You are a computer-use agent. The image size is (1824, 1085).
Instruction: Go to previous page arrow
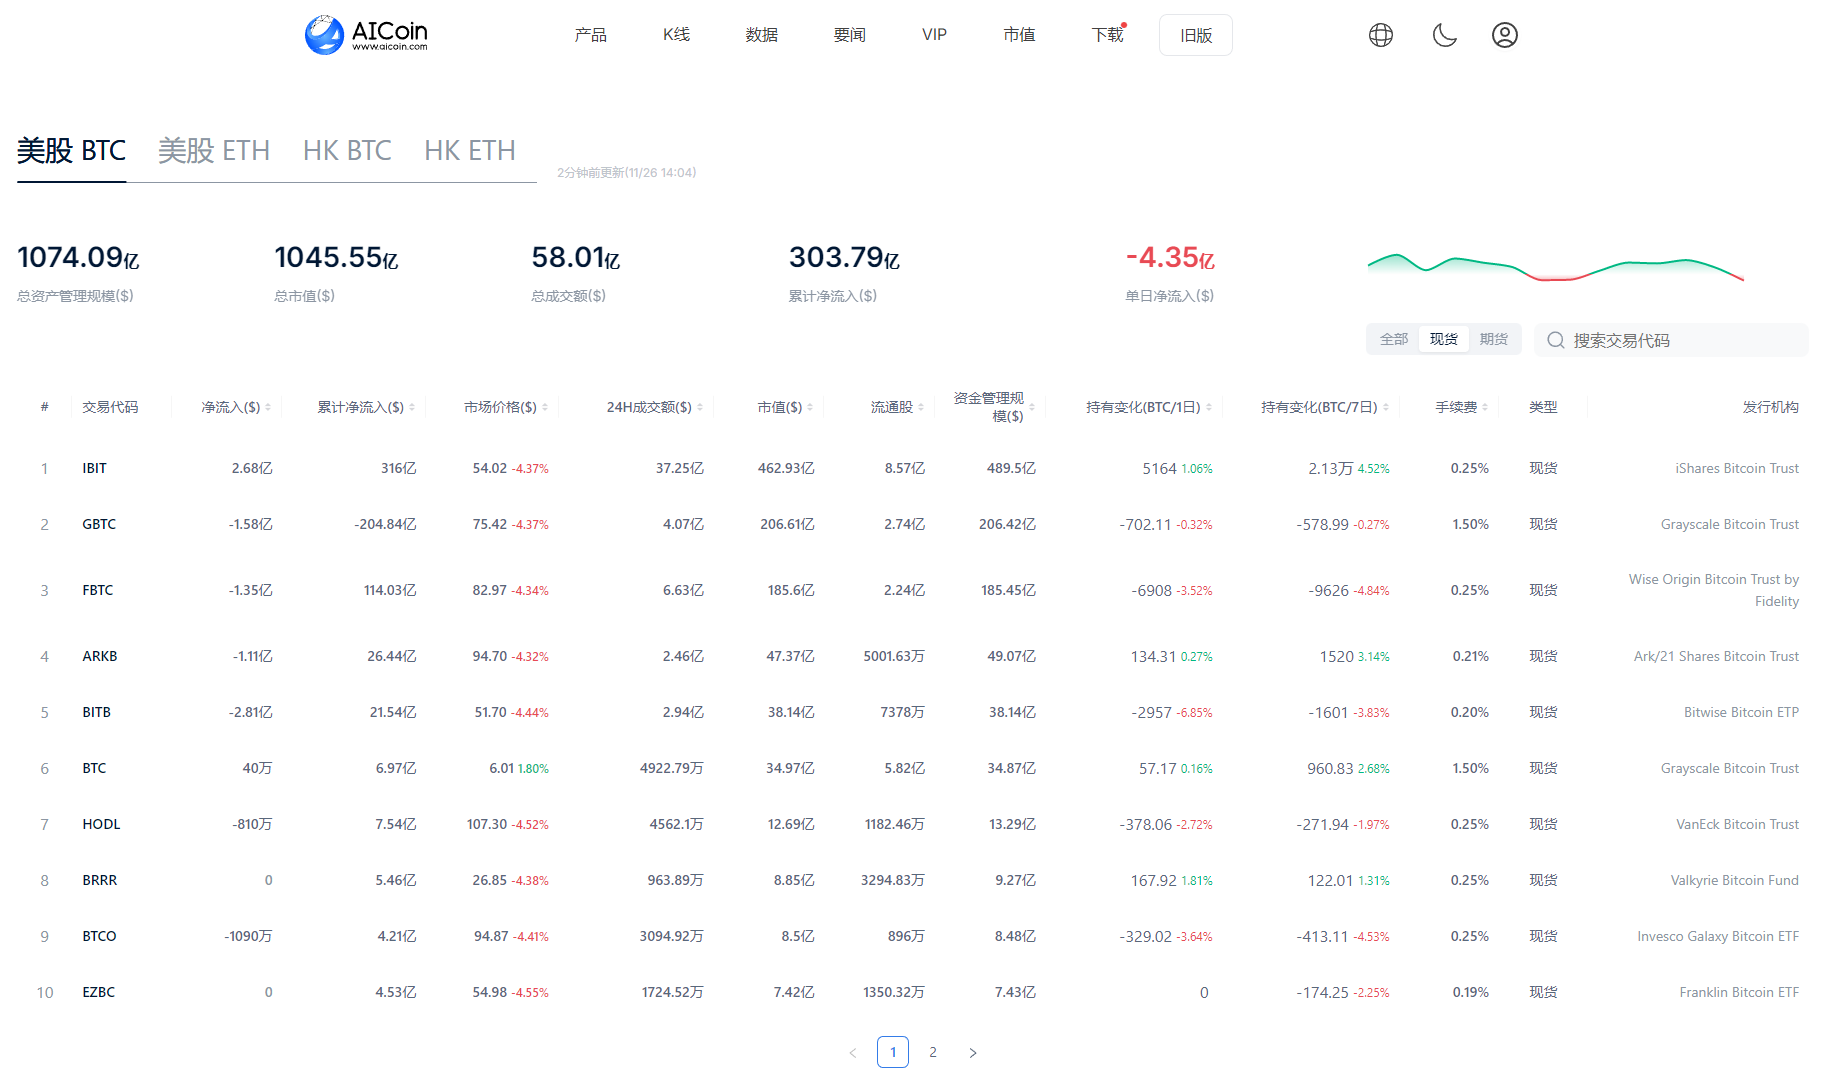click(x=853, y=1052)
